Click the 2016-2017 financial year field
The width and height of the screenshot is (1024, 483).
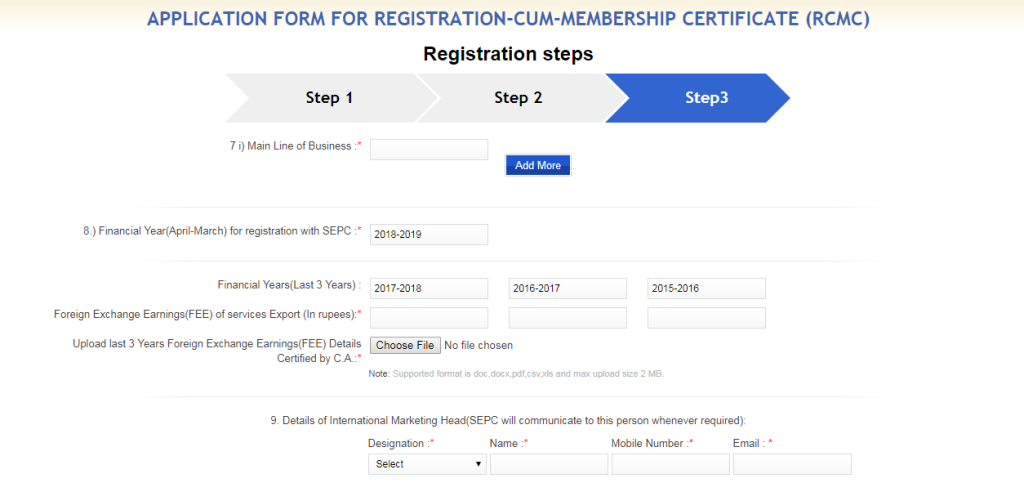click(x=568, y=288)
